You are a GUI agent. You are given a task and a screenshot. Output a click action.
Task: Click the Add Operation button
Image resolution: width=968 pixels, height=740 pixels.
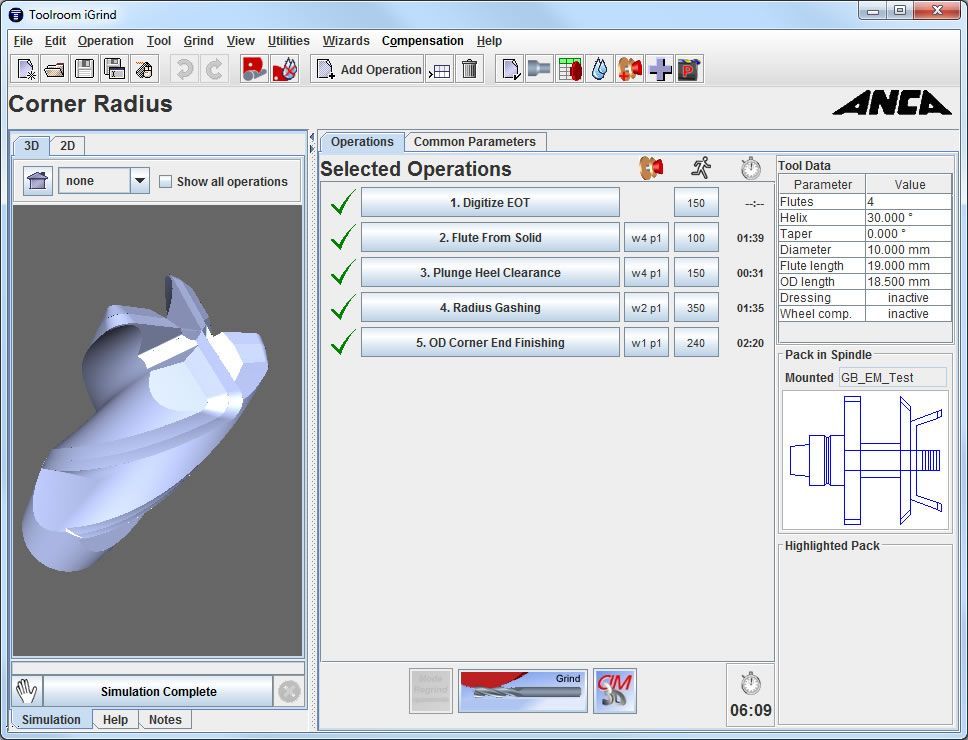[368, 69]
